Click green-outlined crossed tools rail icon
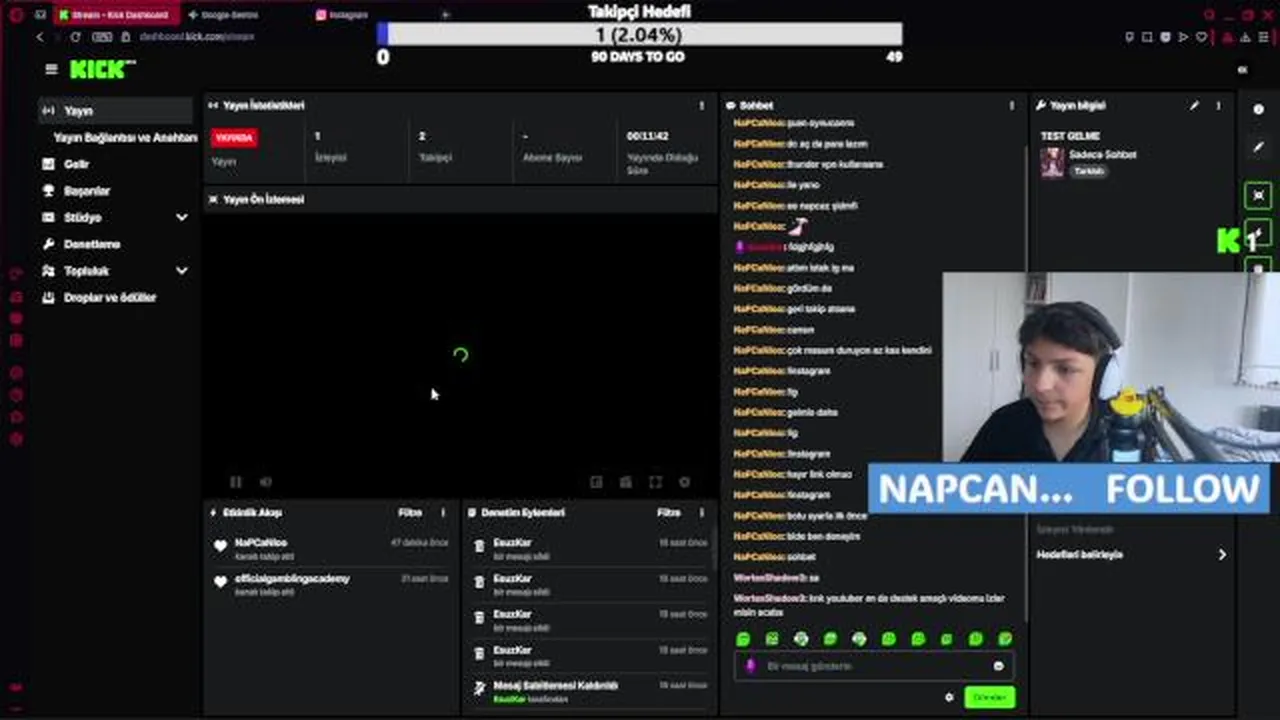This screenshot has height=720, width=1280. pos(1259,195)
